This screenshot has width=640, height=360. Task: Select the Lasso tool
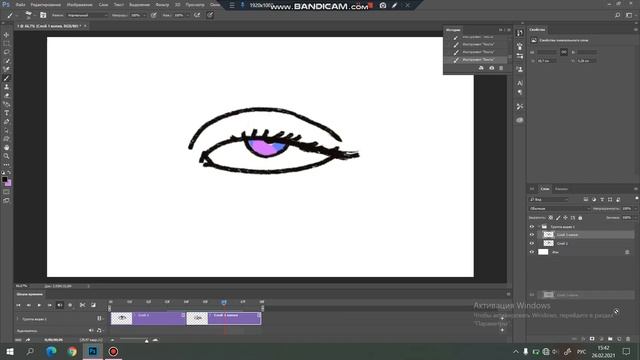pos(7,52)
